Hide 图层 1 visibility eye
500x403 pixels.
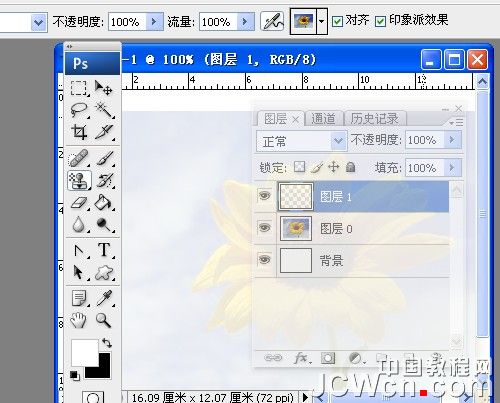[x=265, y=196]
